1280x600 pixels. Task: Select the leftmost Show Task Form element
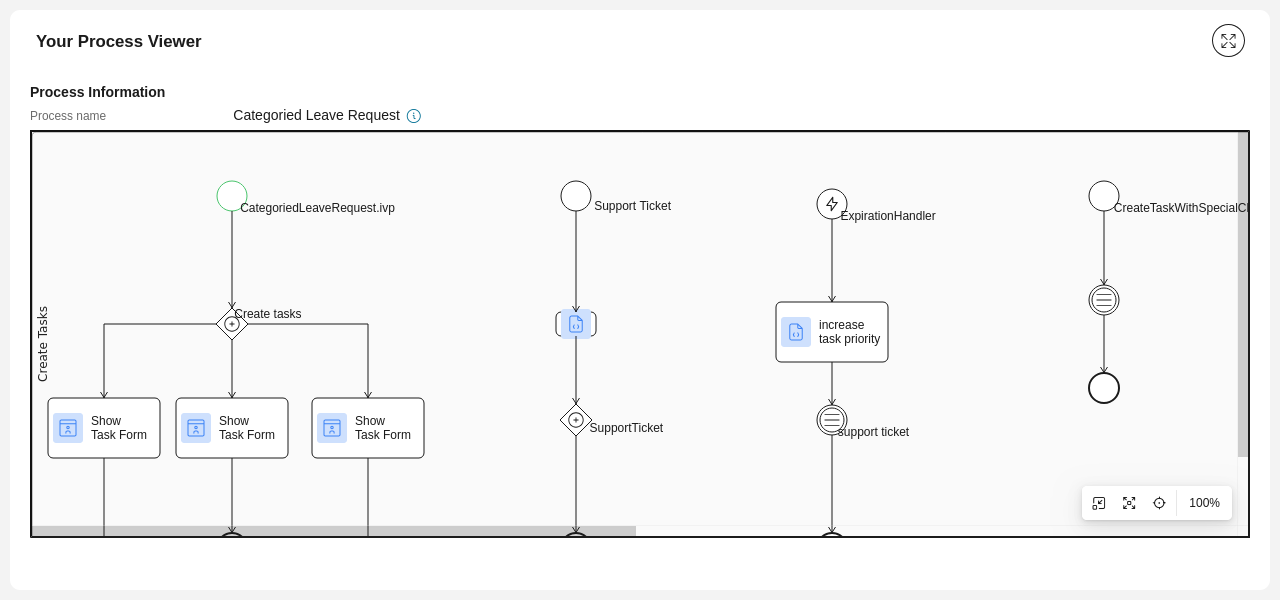[104, 428]
